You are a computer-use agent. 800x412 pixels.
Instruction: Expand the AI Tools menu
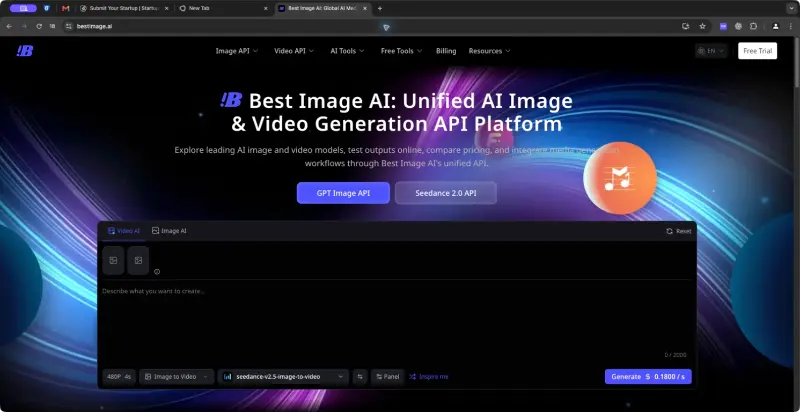pos(347,51)
